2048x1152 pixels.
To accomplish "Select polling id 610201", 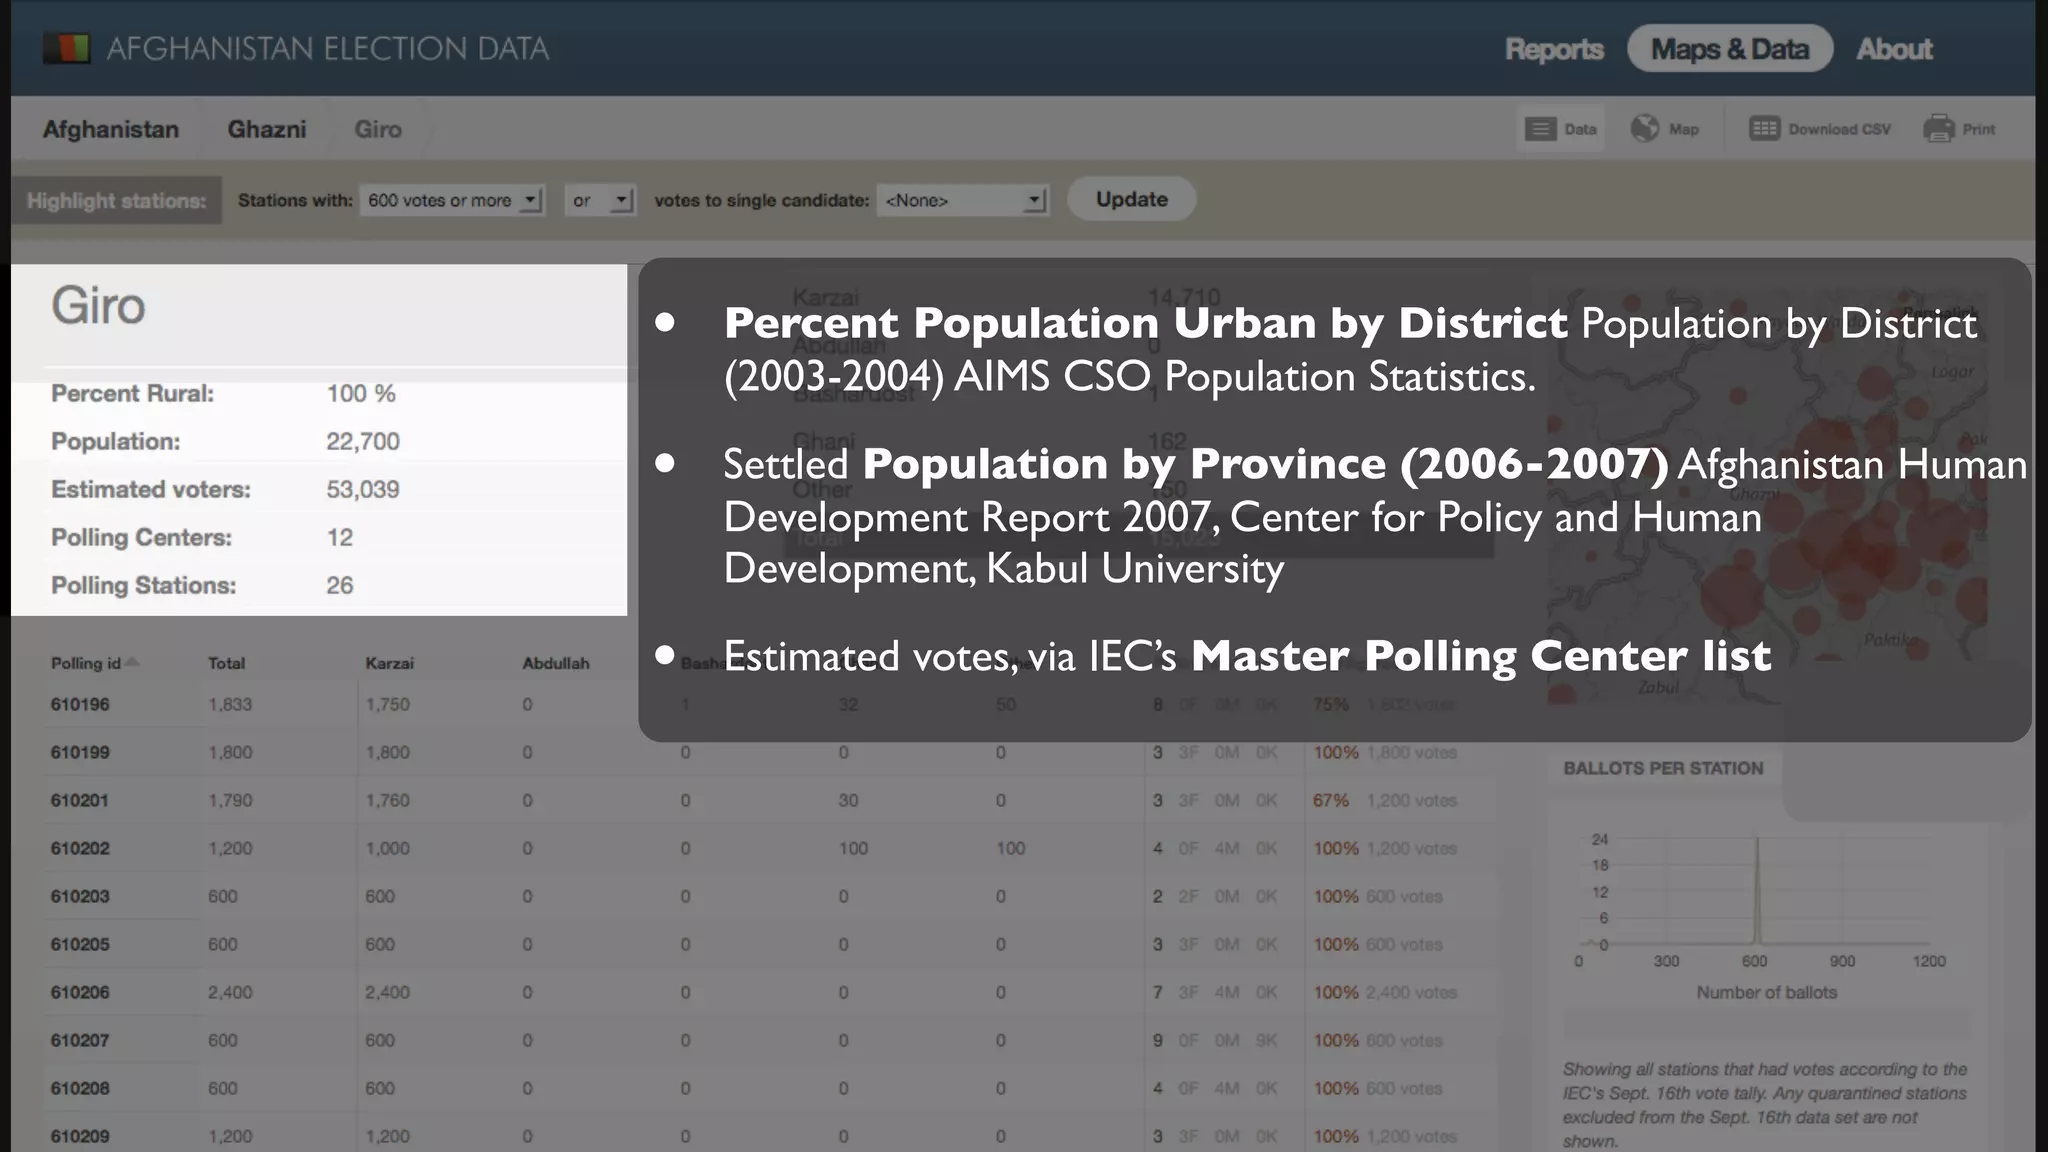I will [80, 800].
